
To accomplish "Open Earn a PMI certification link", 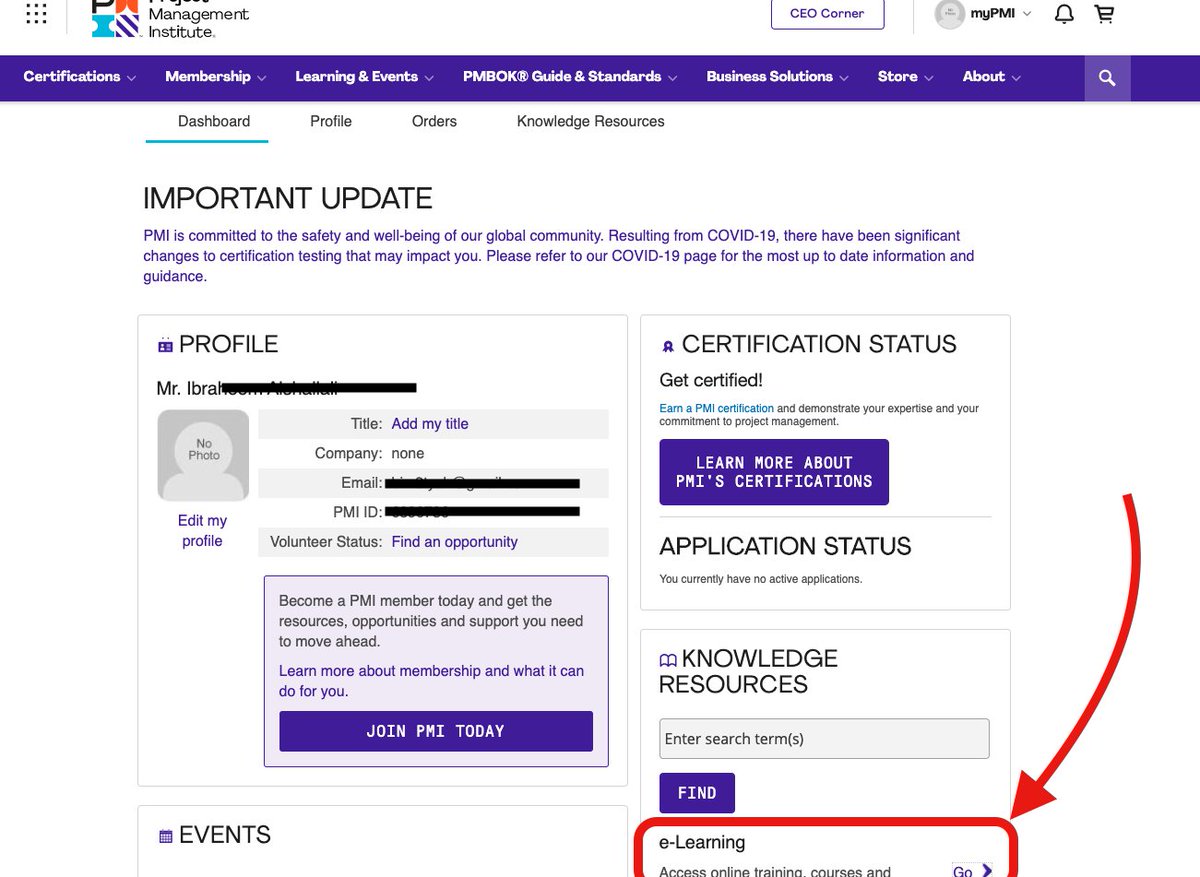I will (x=717, y=408).
